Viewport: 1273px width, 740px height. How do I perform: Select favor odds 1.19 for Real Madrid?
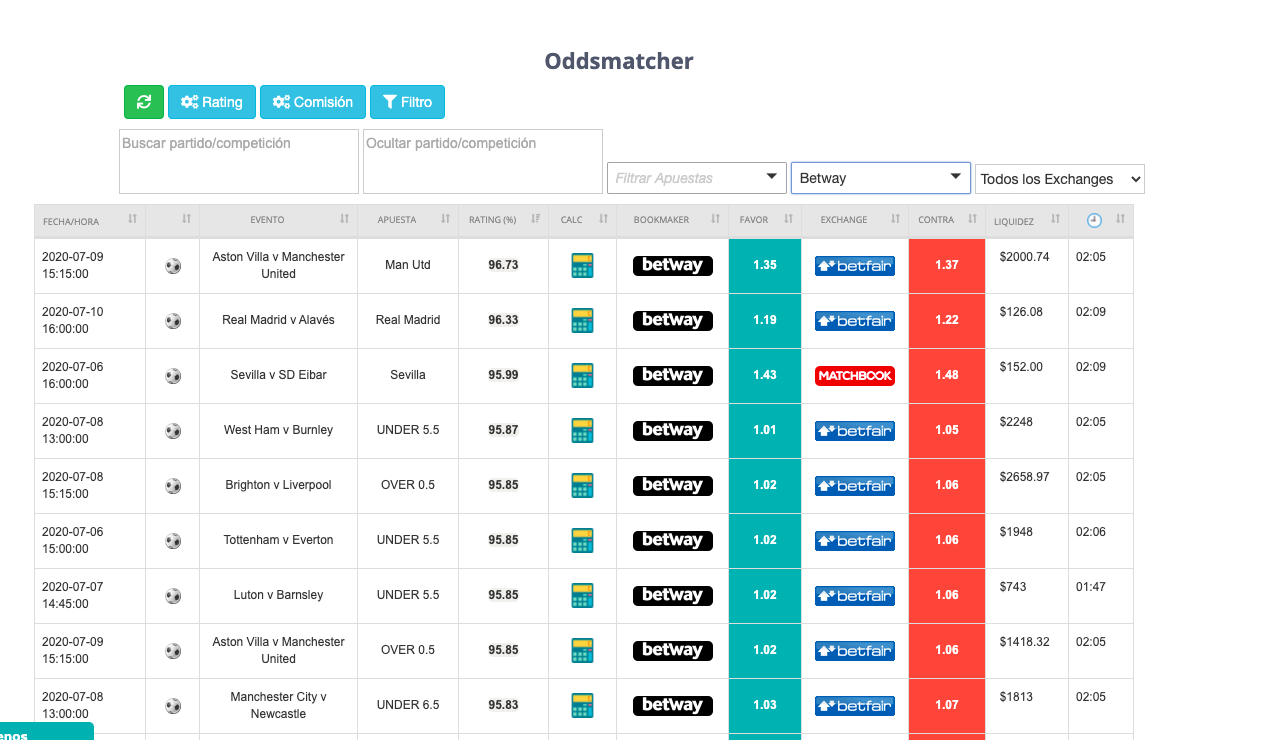tap(765, 321)
